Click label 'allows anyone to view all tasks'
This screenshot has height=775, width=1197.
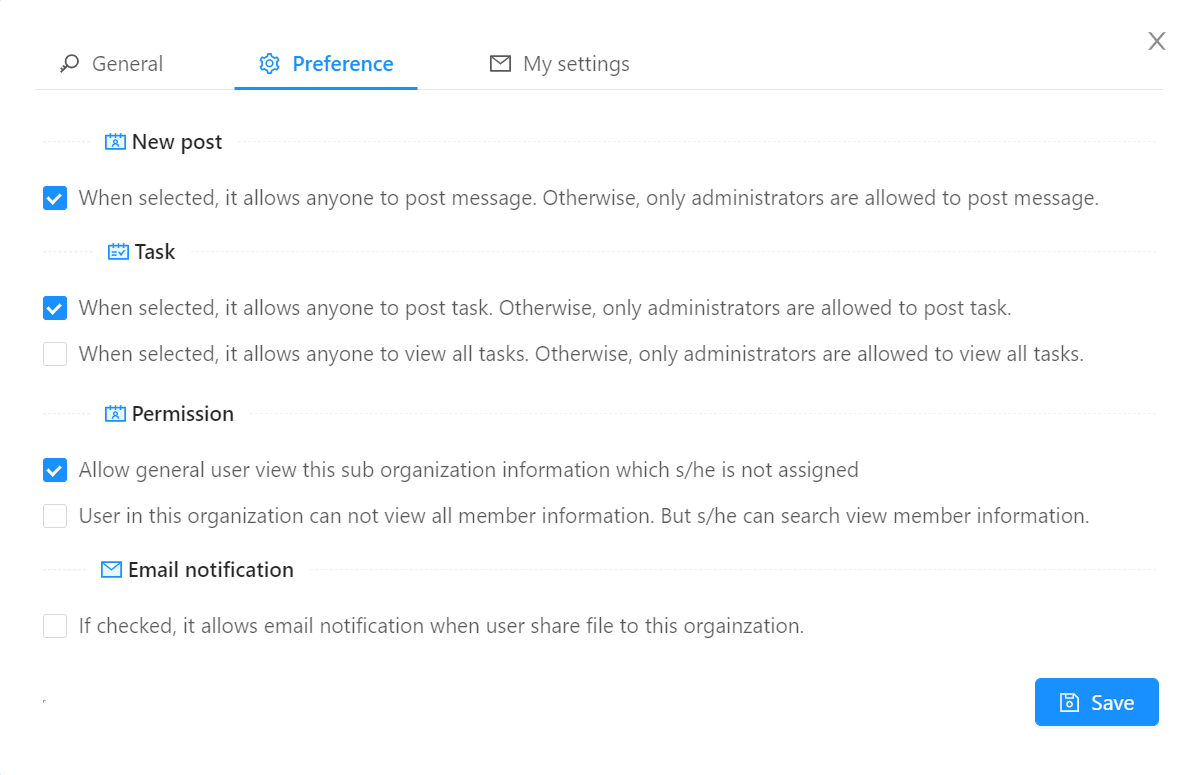pyautogui.click(x=581, y=354)
